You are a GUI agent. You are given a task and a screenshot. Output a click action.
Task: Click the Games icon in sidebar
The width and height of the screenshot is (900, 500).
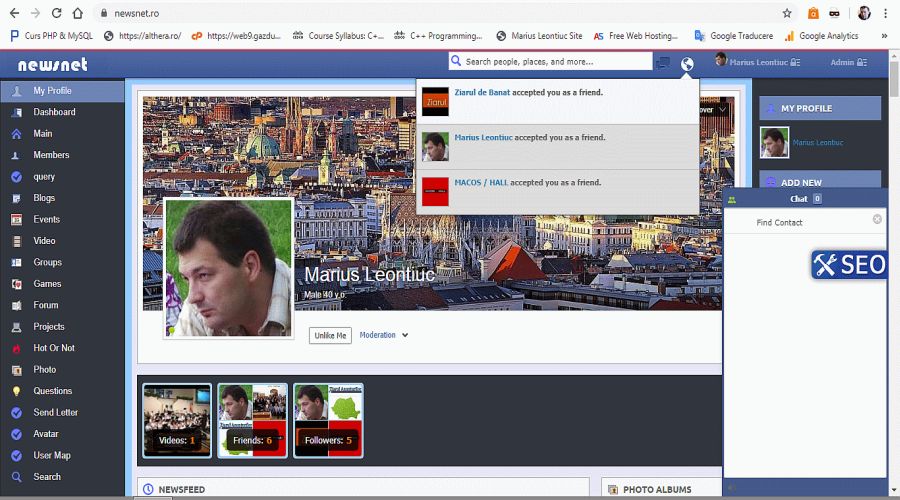coord(16,284)
